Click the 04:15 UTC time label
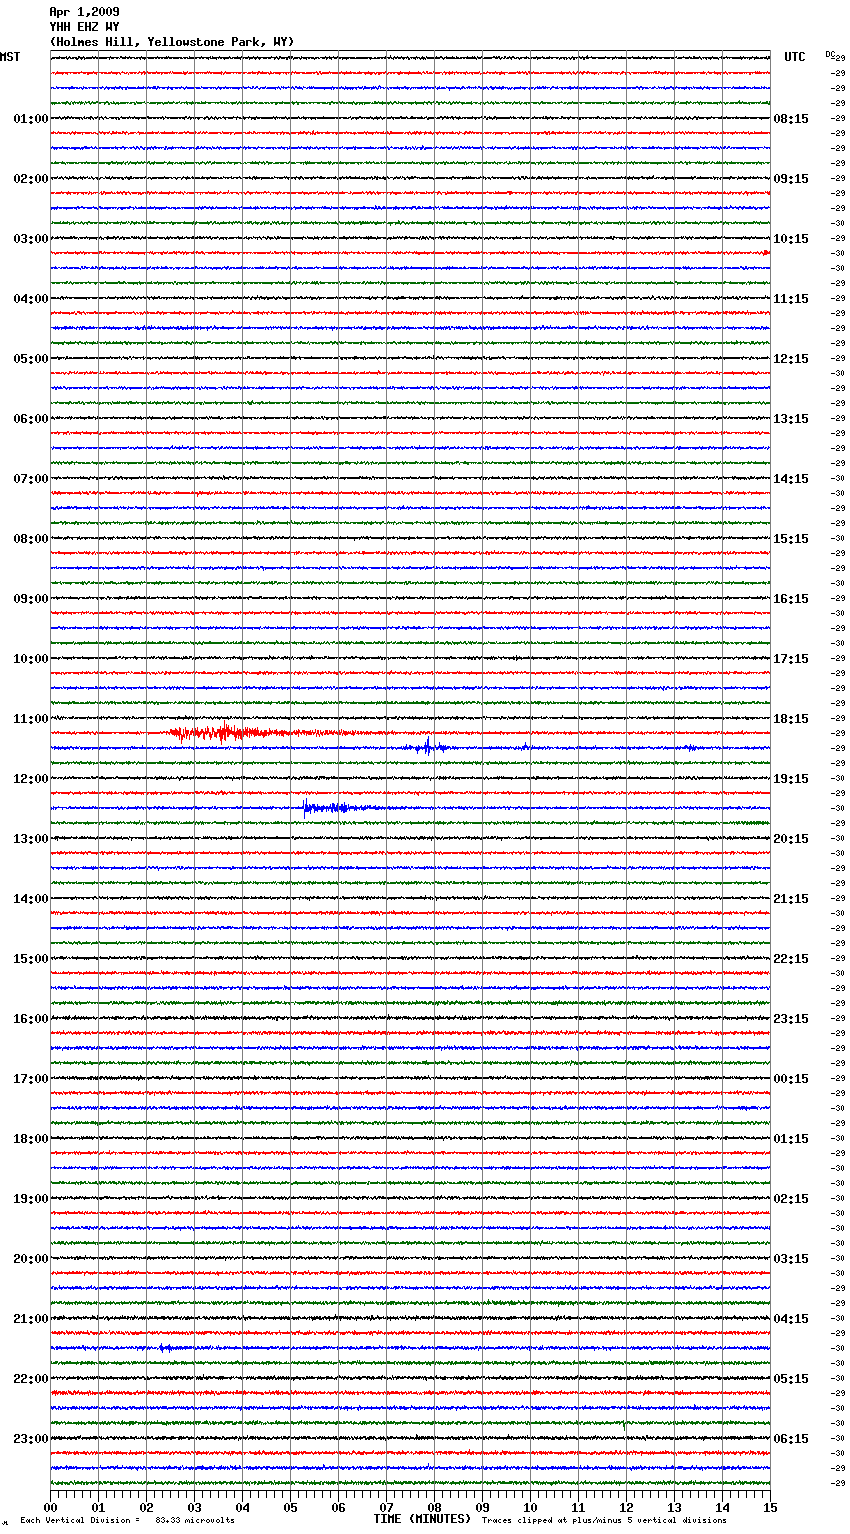Viewport: 850px width, 1534px height. [x=791, y=1319]
